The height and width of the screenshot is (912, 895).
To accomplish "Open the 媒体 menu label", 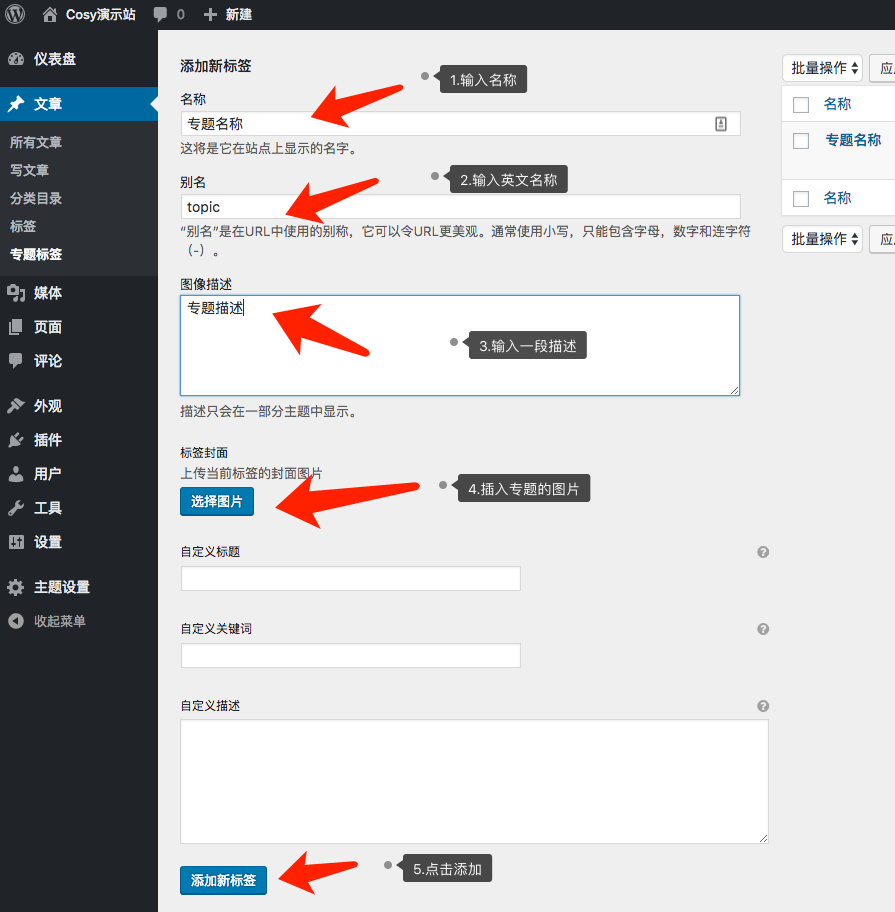I will tap(48, 293).
